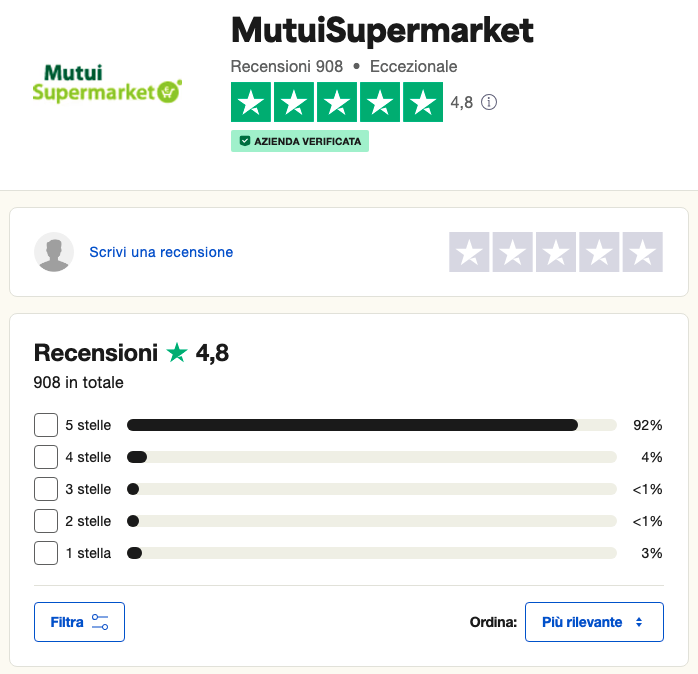The height and width of the screenshot is (674, 698).
Task: Click the user avatar placeholder icon
Action: coord(54,252)
